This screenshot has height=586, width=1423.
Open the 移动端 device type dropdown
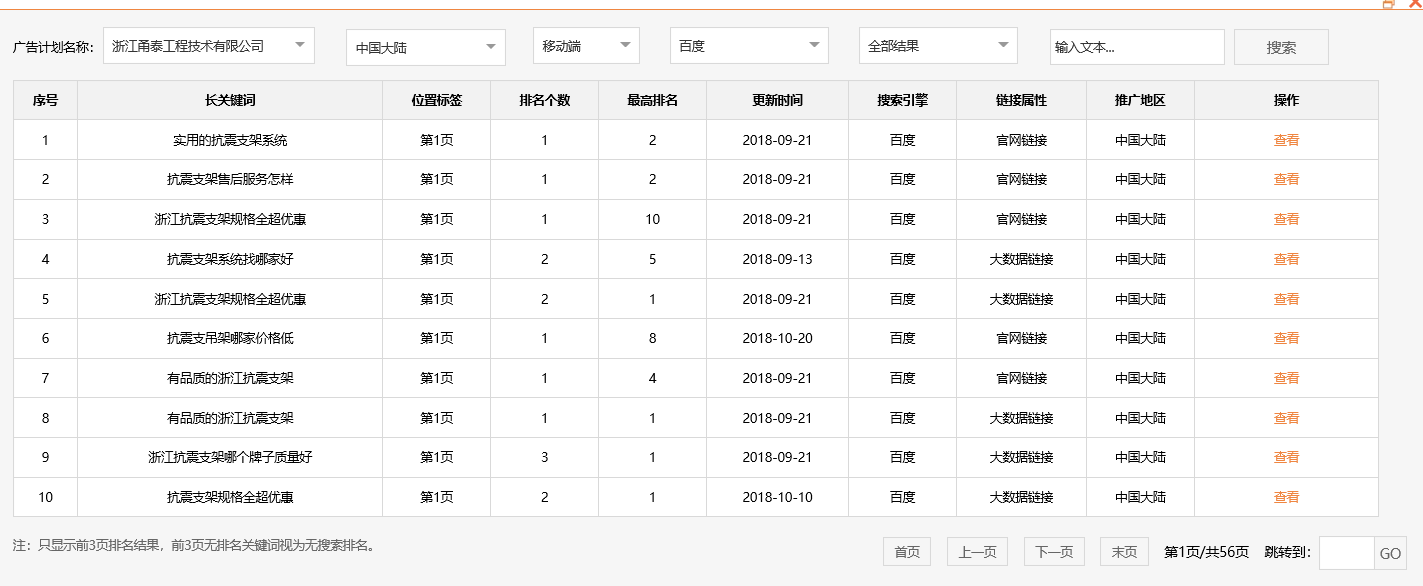tap(586, 45)
